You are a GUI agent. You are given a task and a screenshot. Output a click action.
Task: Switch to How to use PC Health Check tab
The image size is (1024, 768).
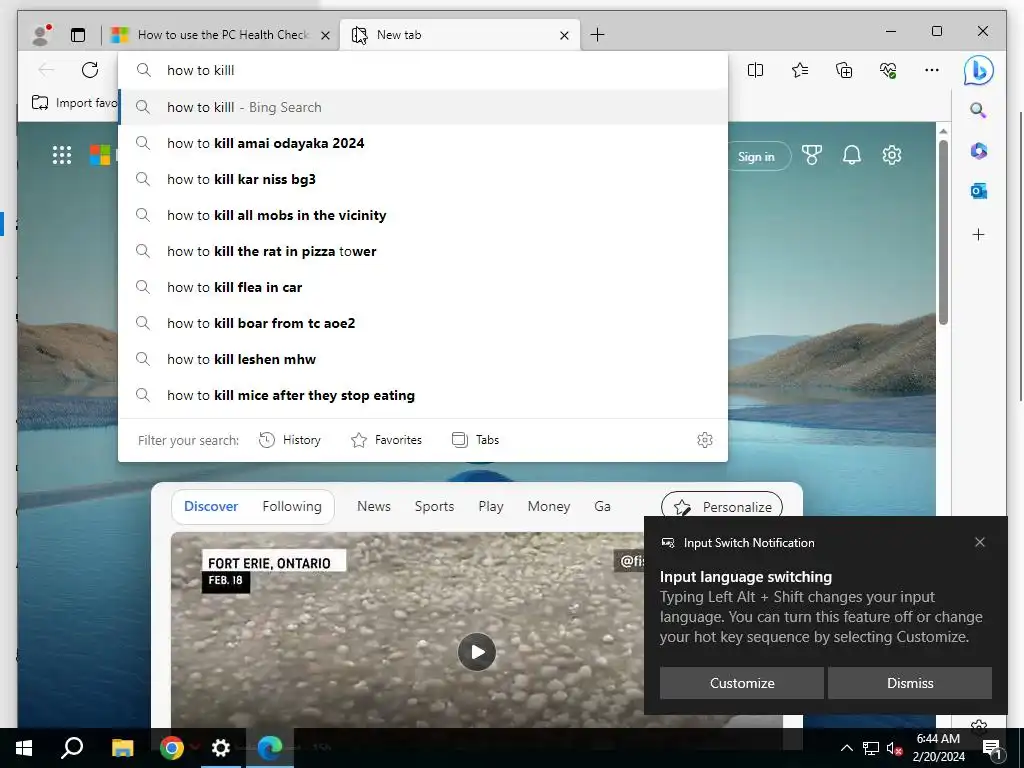(x=221, y=35)
